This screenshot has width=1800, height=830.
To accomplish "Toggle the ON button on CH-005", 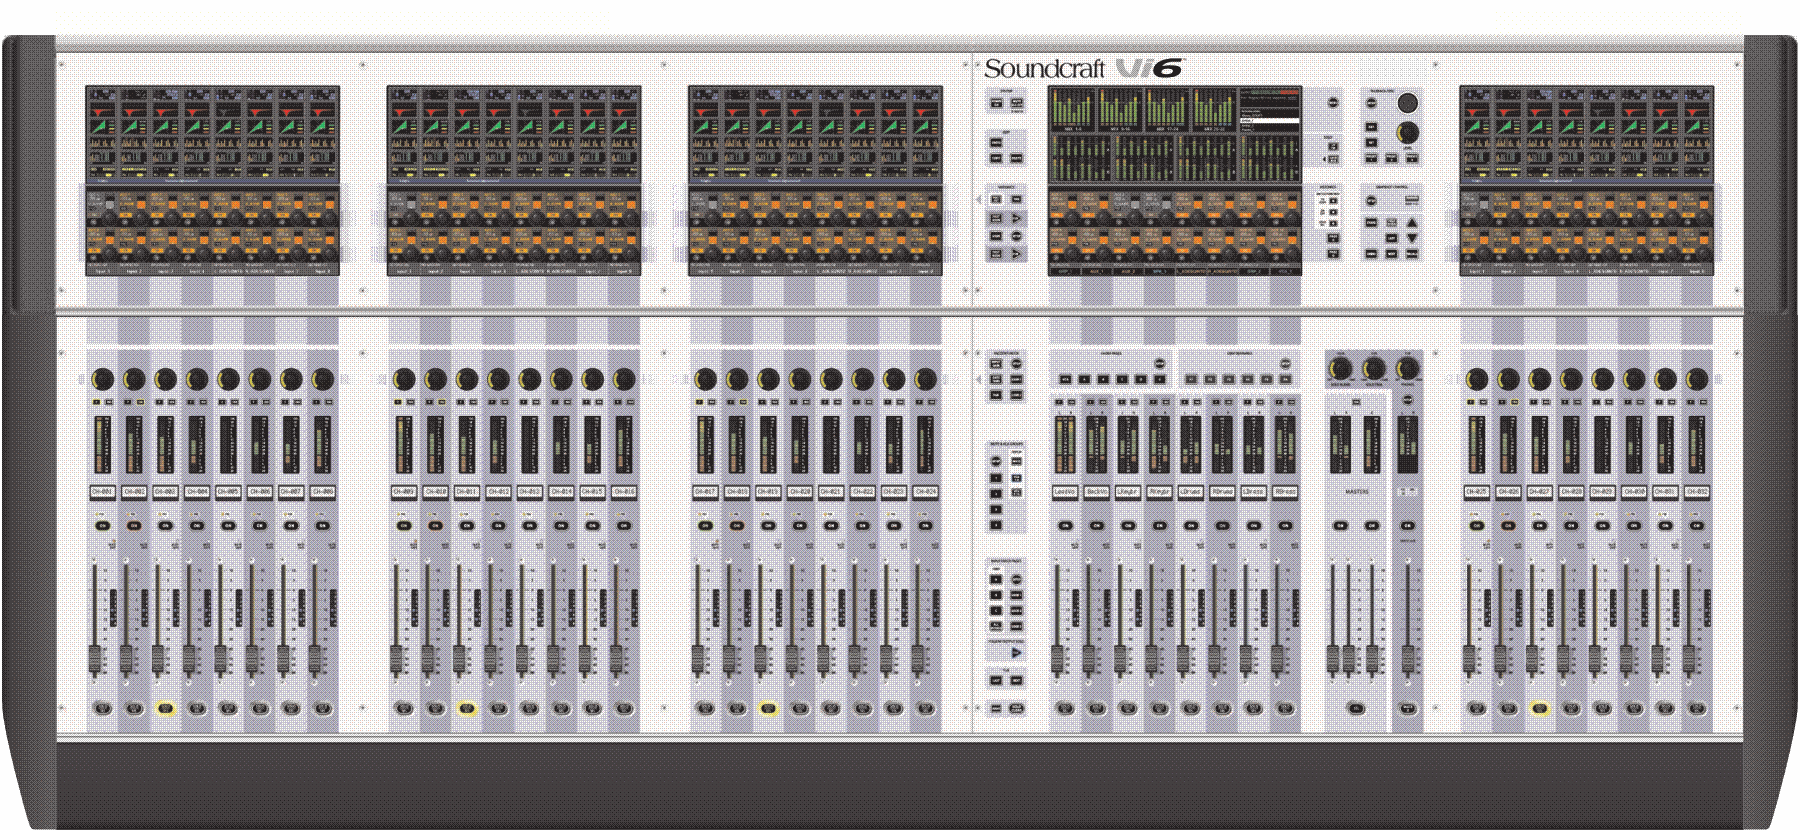I will pos(228,525).
